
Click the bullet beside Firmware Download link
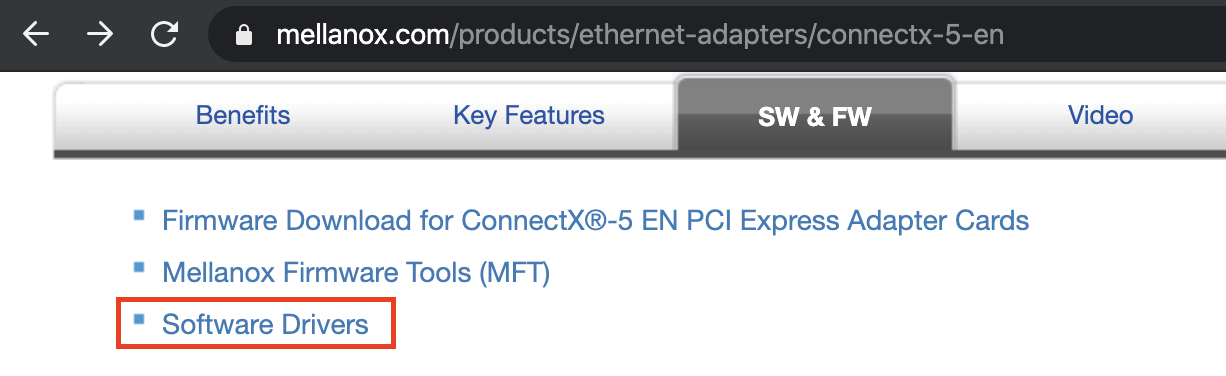pos(140,214)
